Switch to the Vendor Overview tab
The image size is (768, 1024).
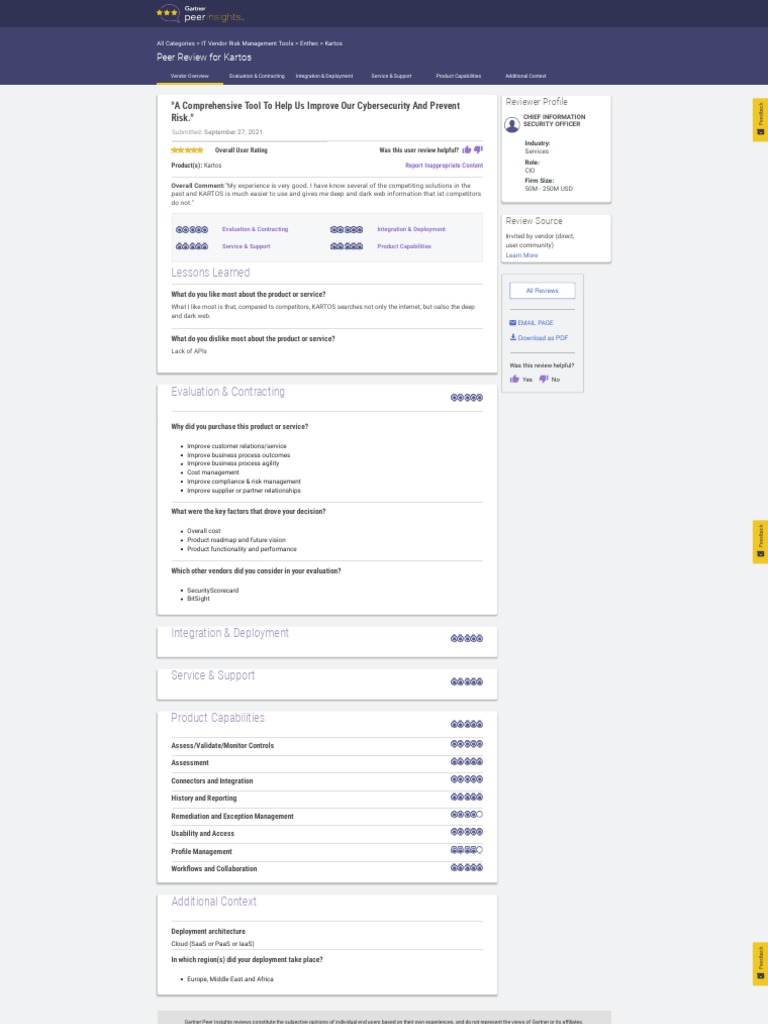point(190,76)
